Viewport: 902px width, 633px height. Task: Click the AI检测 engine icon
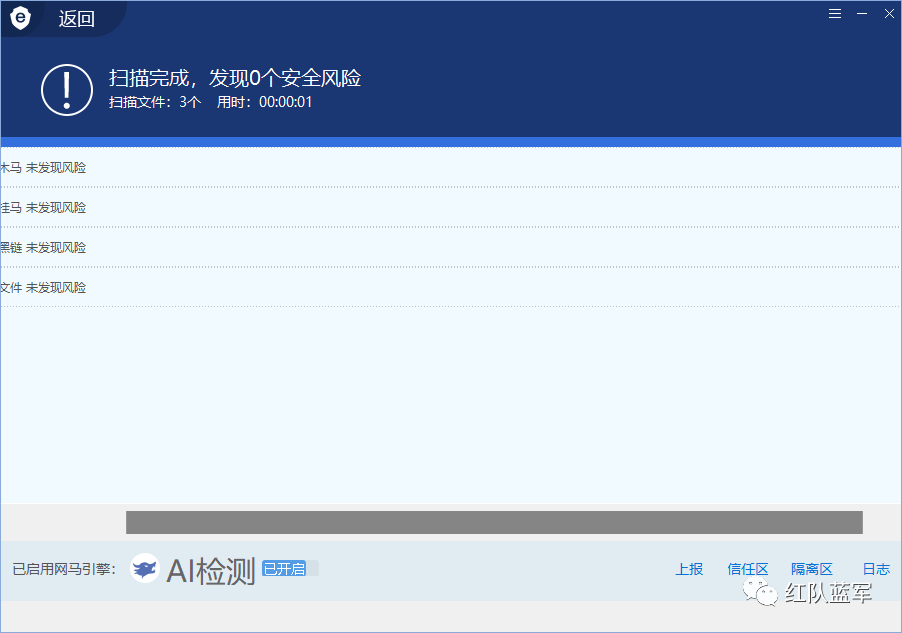144,569
